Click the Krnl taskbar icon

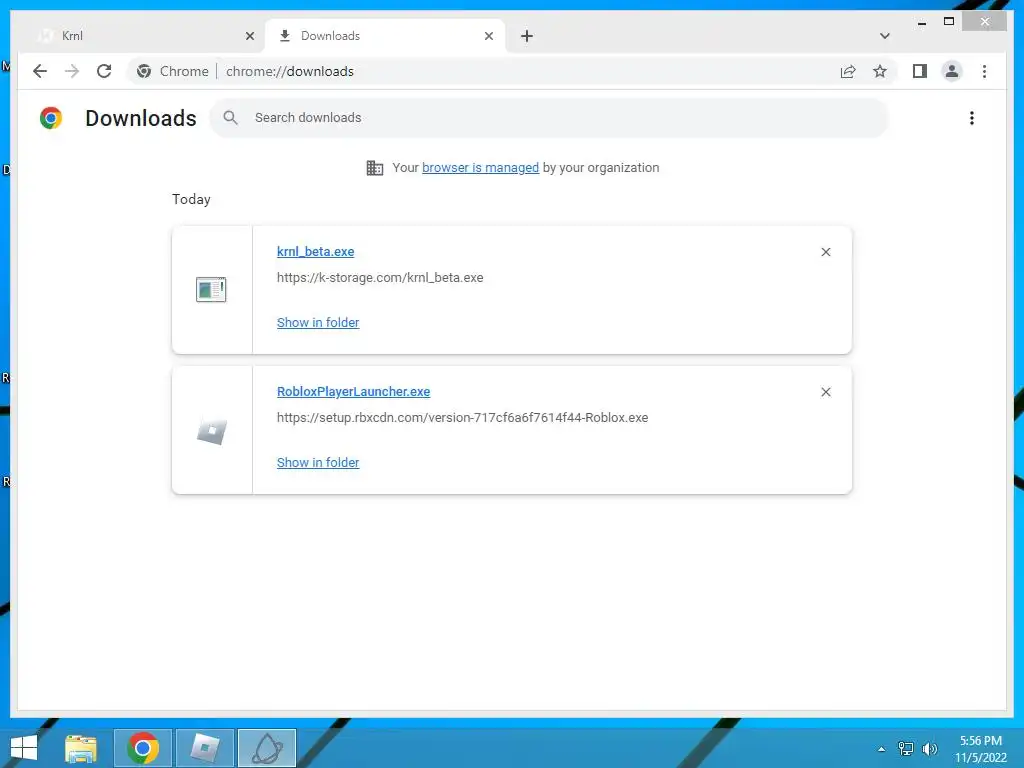(267, 748)
